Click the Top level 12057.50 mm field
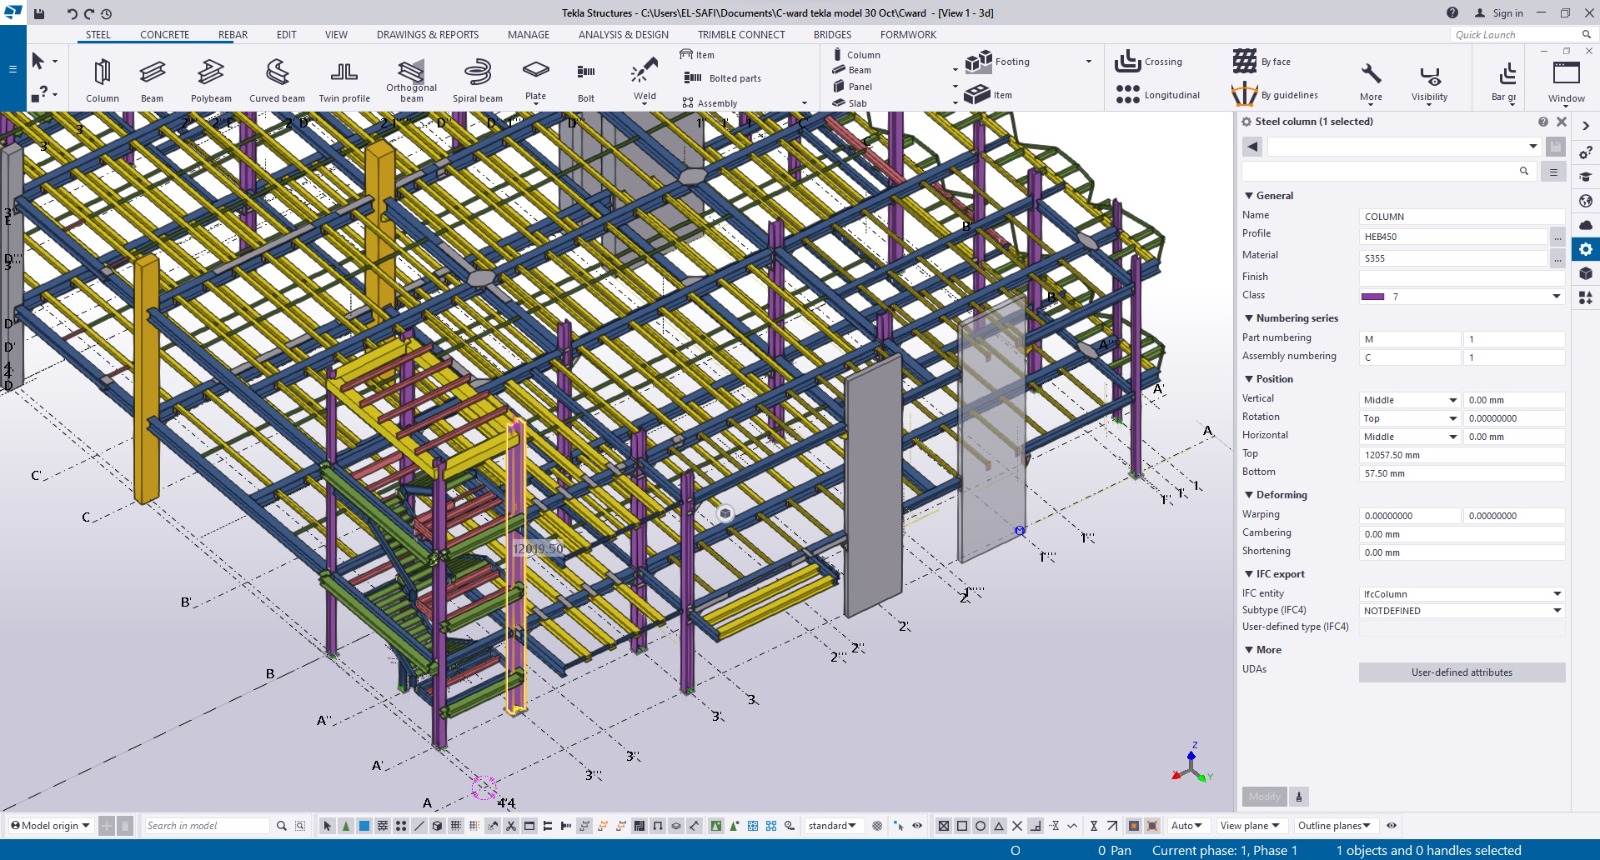This screenshot has height=860, width=1600. click(x=1462, y=455)
